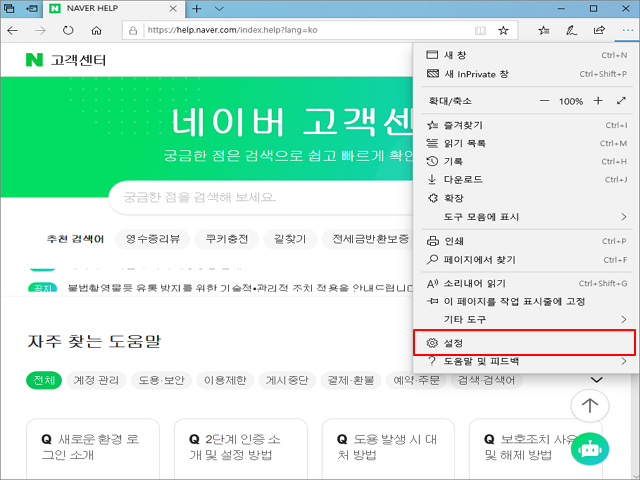Open 2단계 인증 소개 및 설정 방법 card

(241, 449)
